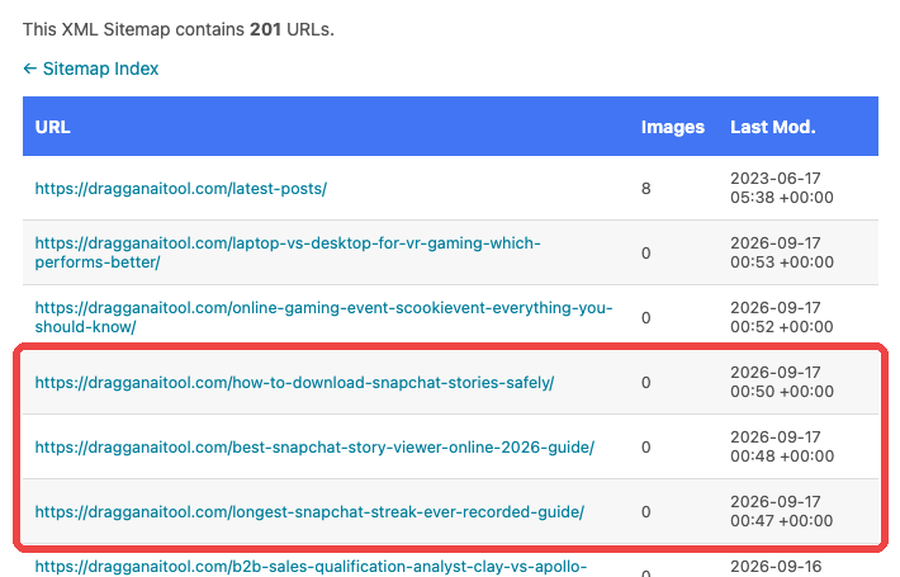Open the online-gaming-event-scookievent link
The height and width of the screenshot is (577, 900).
coord(324,317)
